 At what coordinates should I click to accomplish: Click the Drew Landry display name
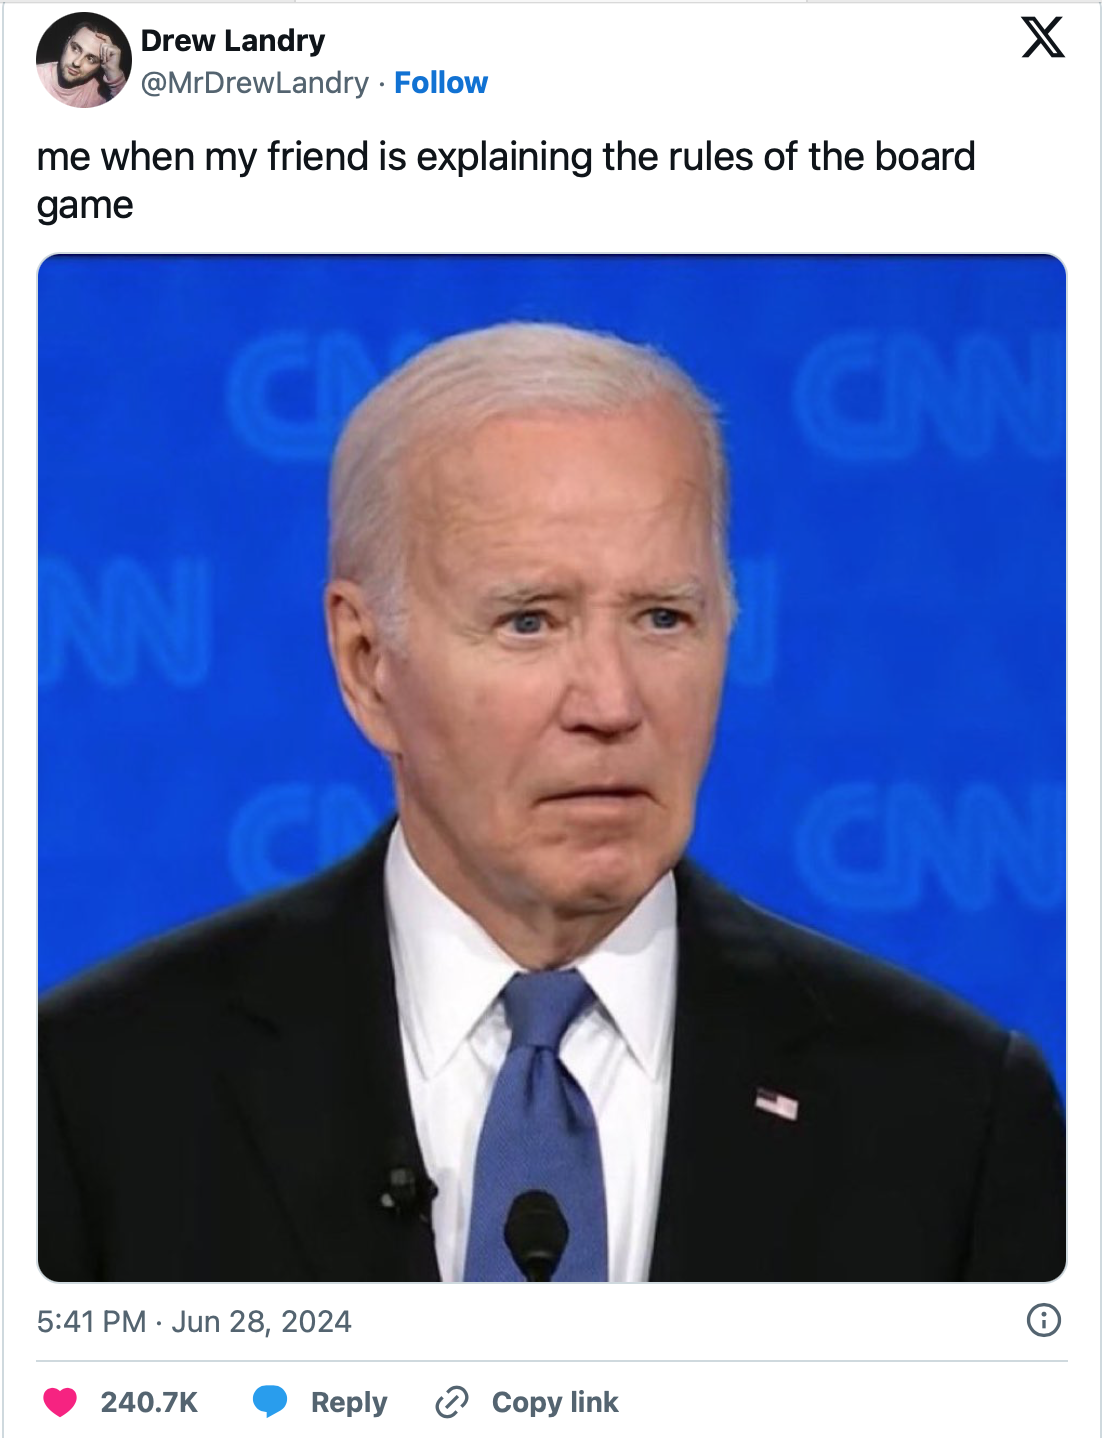(x=233, y=41)
